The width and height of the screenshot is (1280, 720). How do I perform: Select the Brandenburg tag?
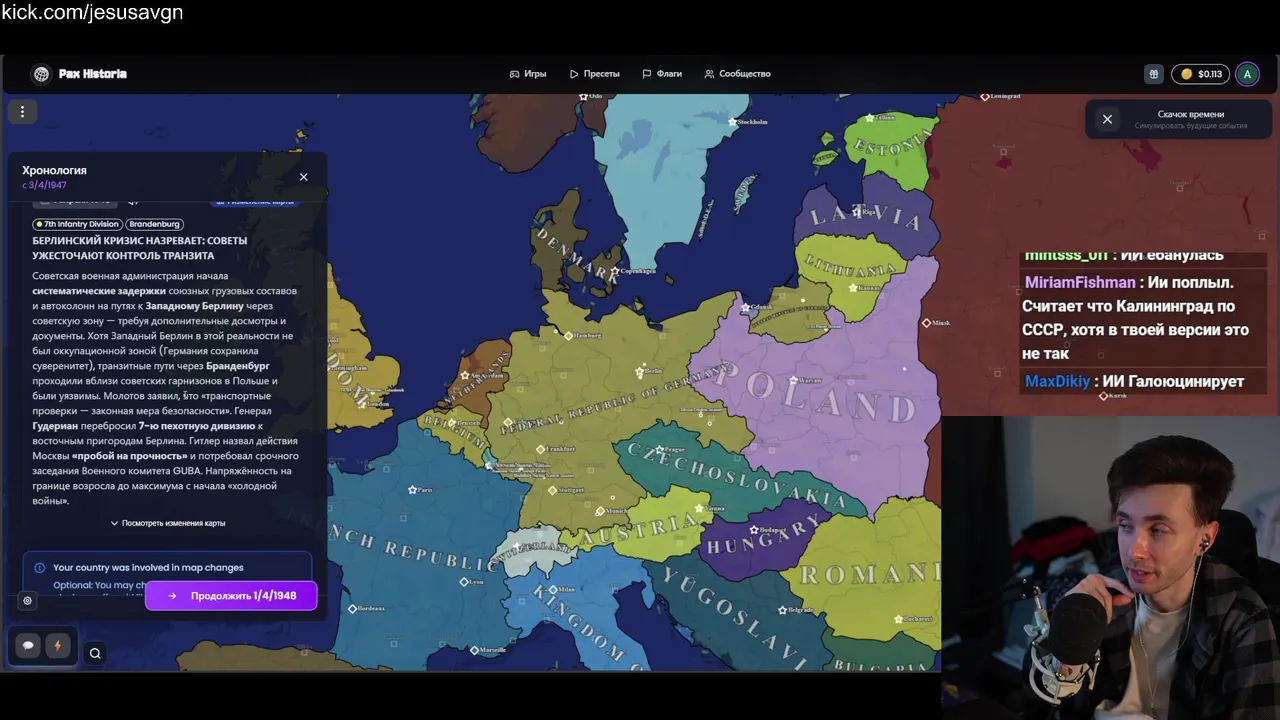click(154, 224)
